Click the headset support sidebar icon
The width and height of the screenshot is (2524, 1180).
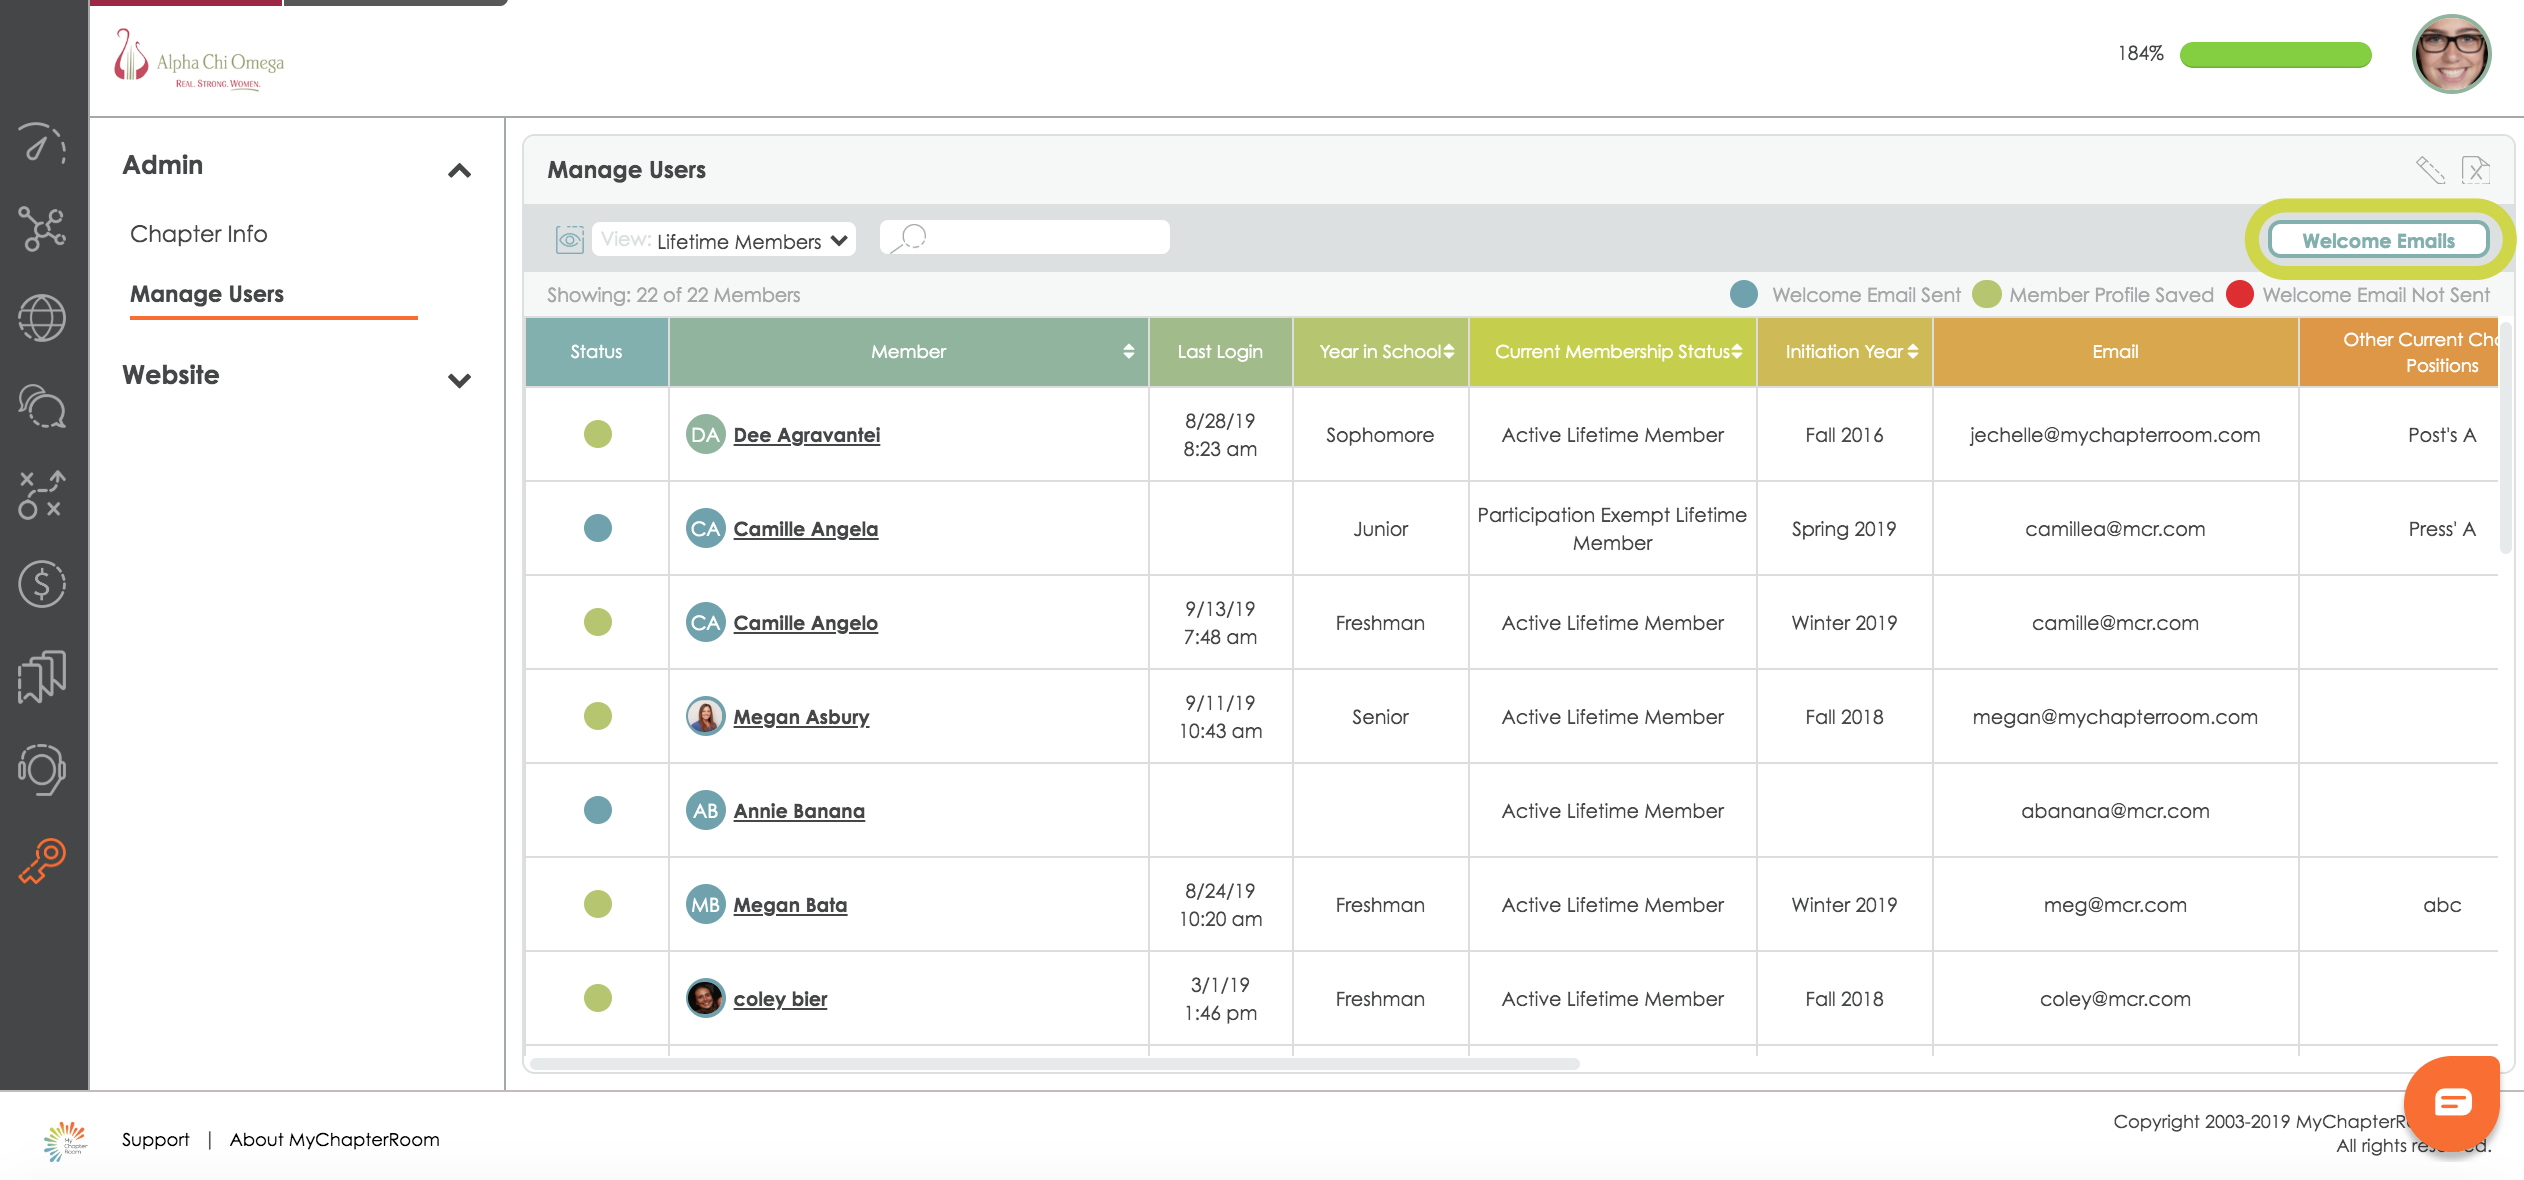click(41, 770)
